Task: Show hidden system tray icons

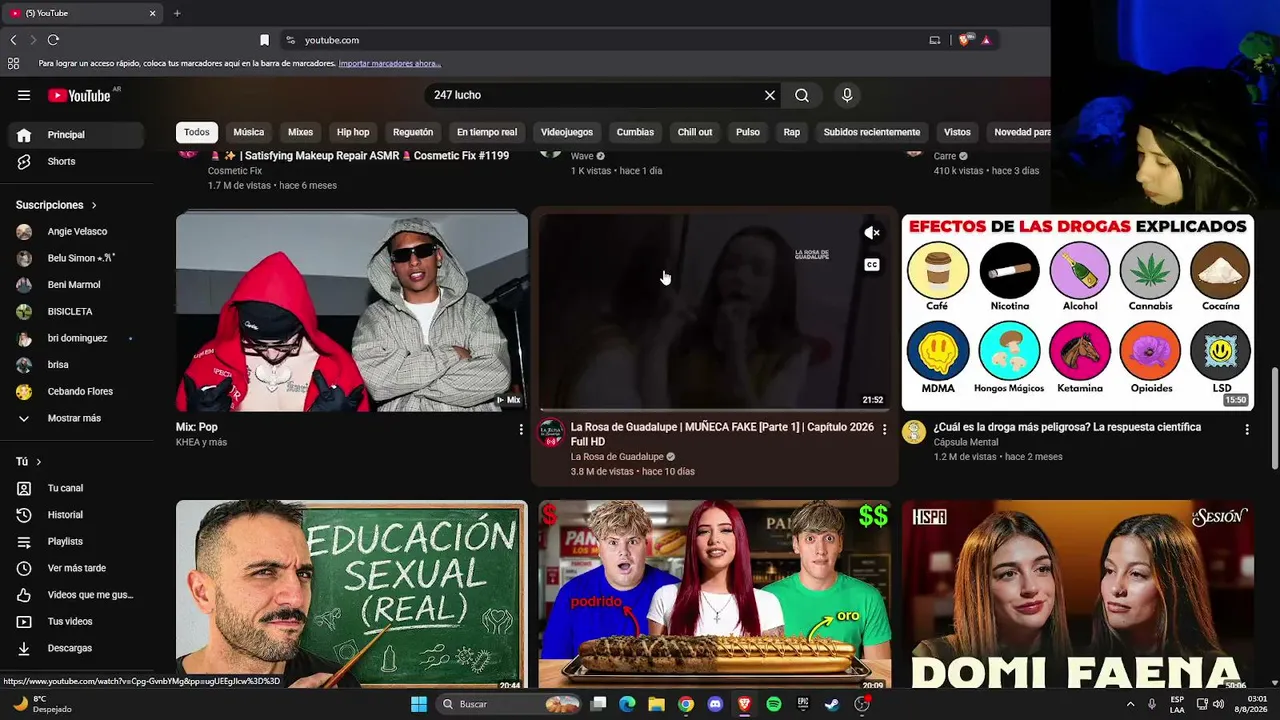Action: 1131,704
